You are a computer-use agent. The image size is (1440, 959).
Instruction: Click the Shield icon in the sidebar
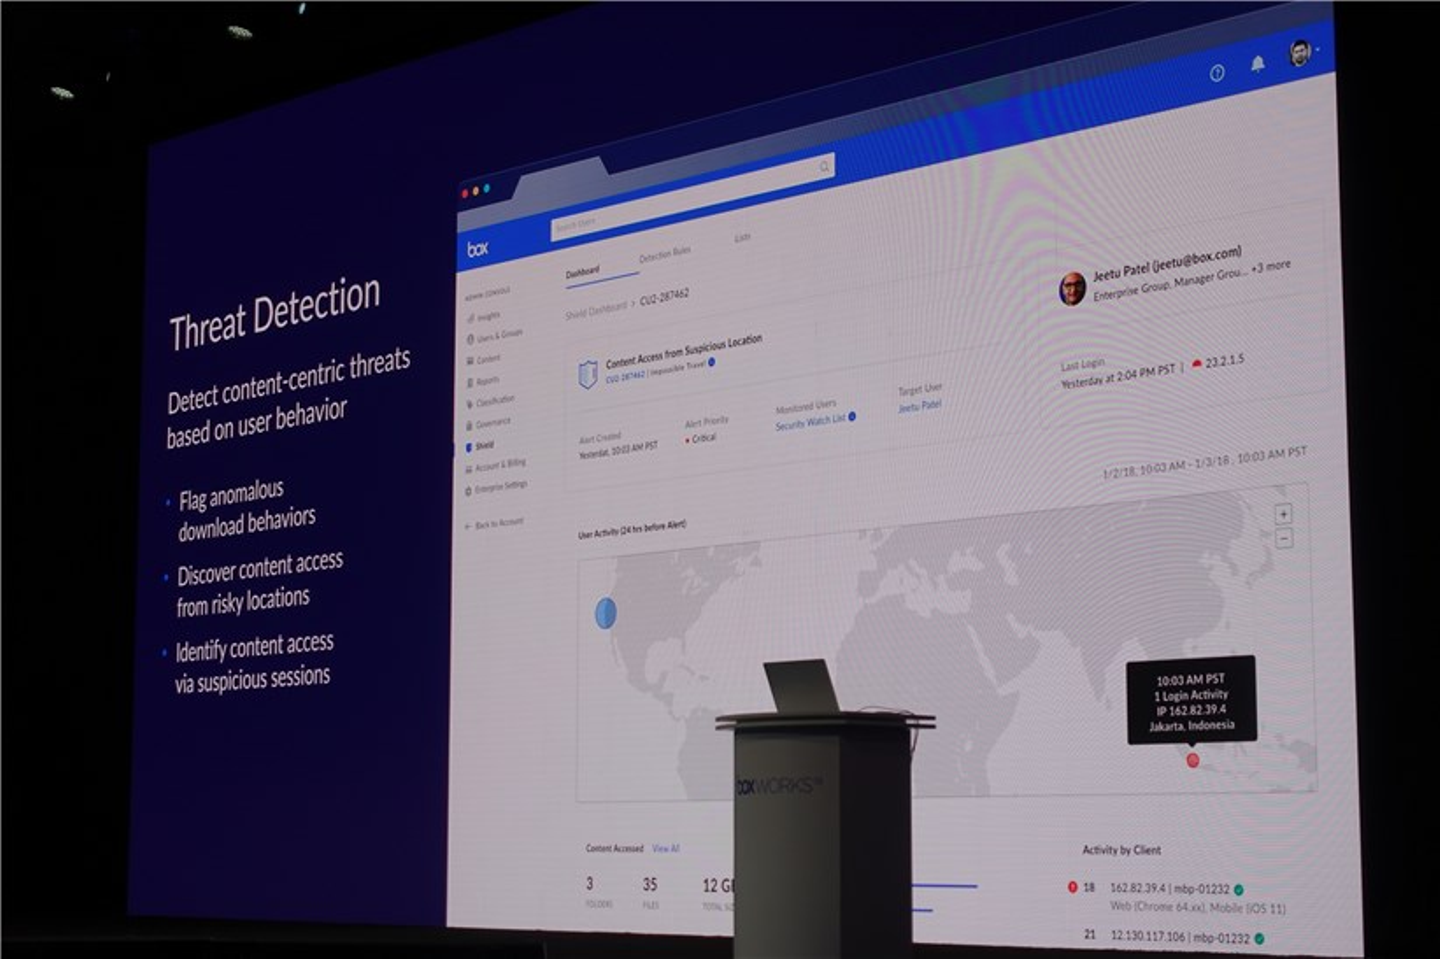coord(470,447)
